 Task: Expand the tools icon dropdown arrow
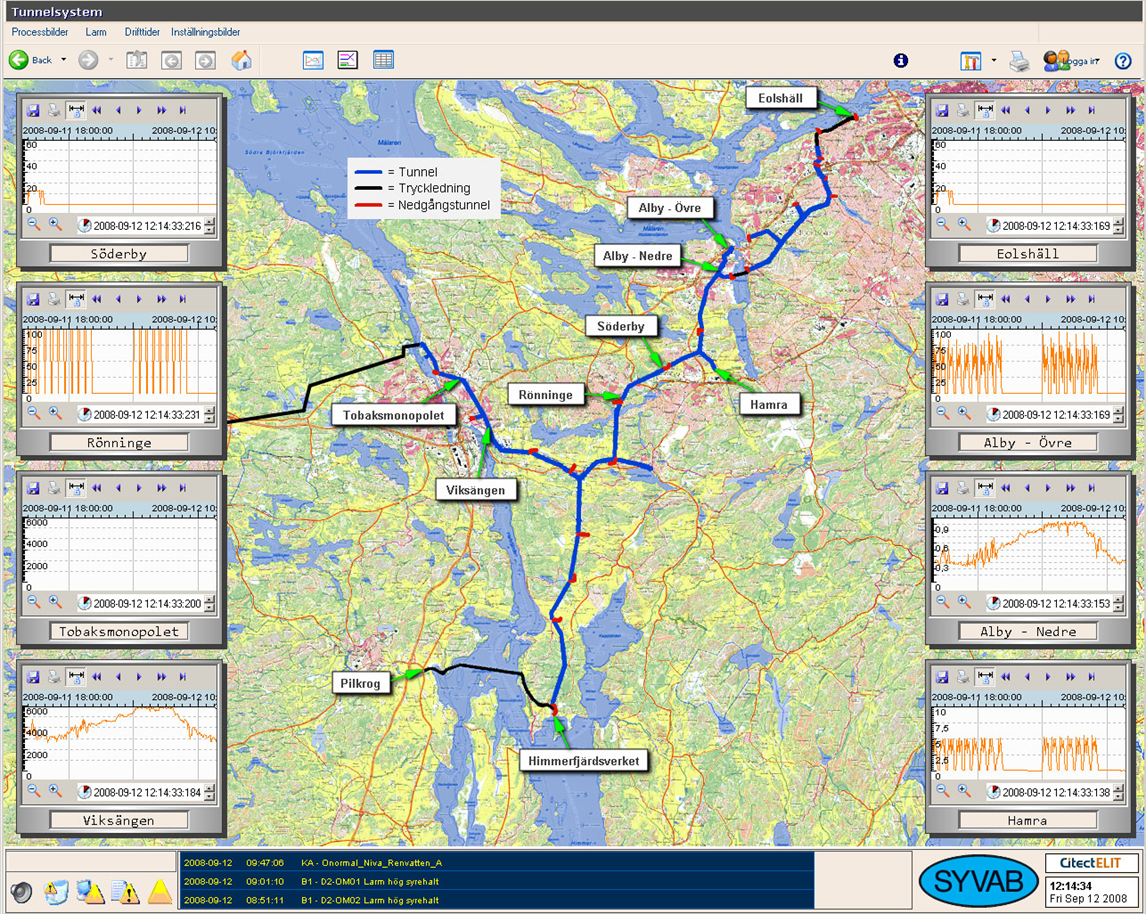pyautogui.click(x=993, y=61)
